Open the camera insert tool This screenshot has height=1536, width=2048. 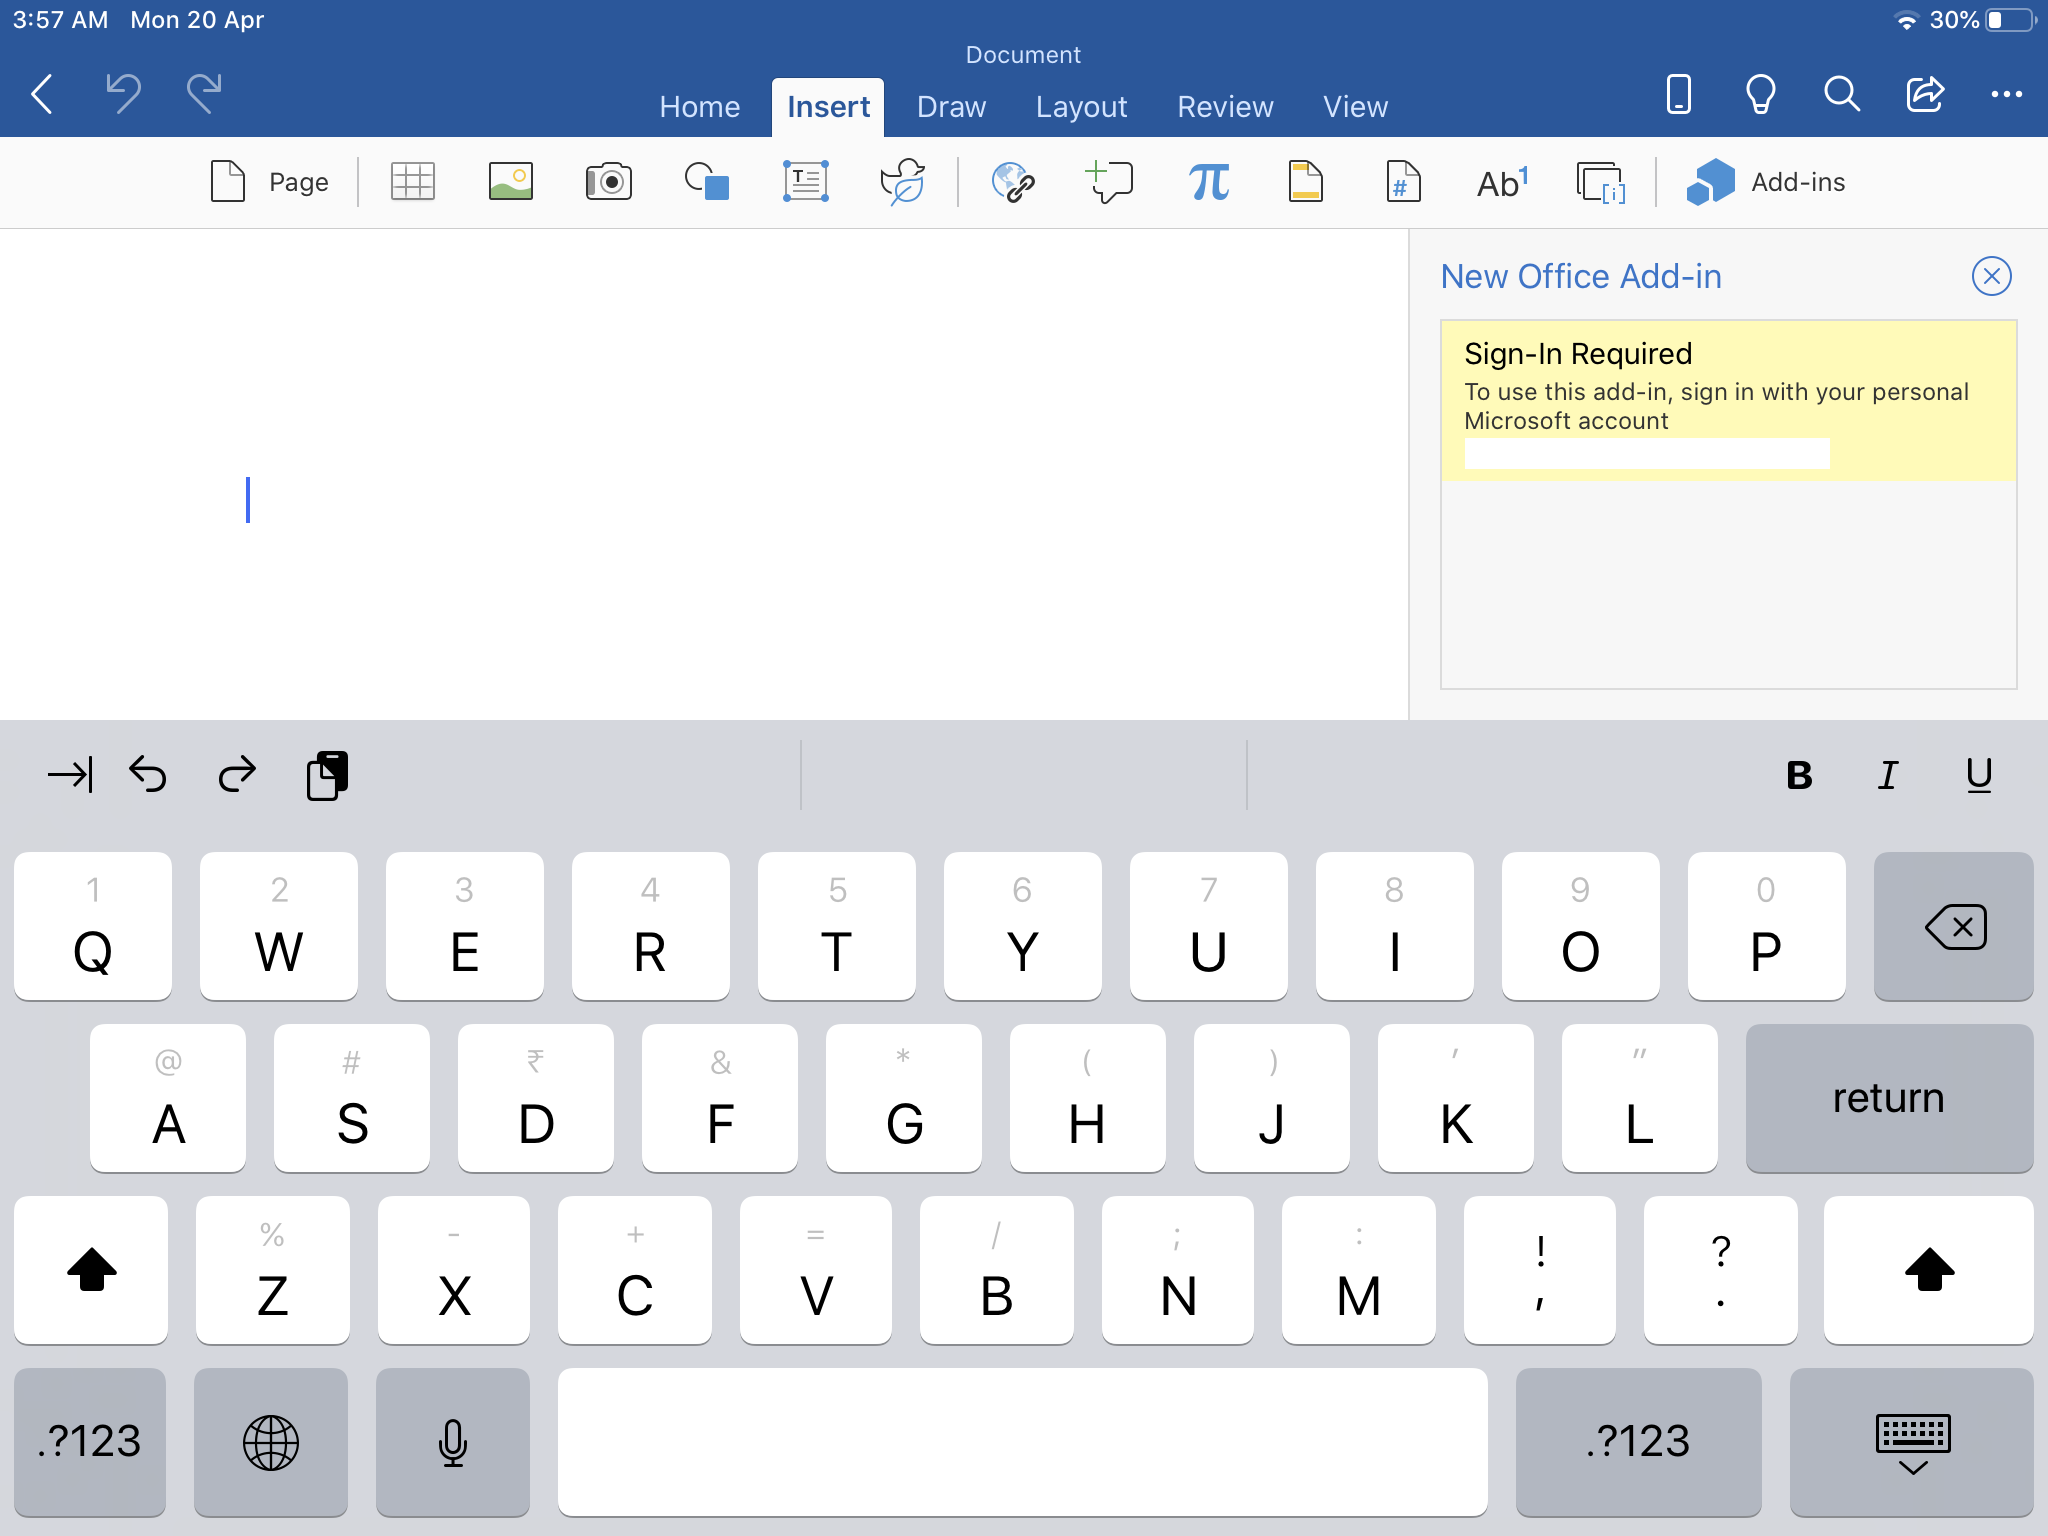[x=608, y=182]
